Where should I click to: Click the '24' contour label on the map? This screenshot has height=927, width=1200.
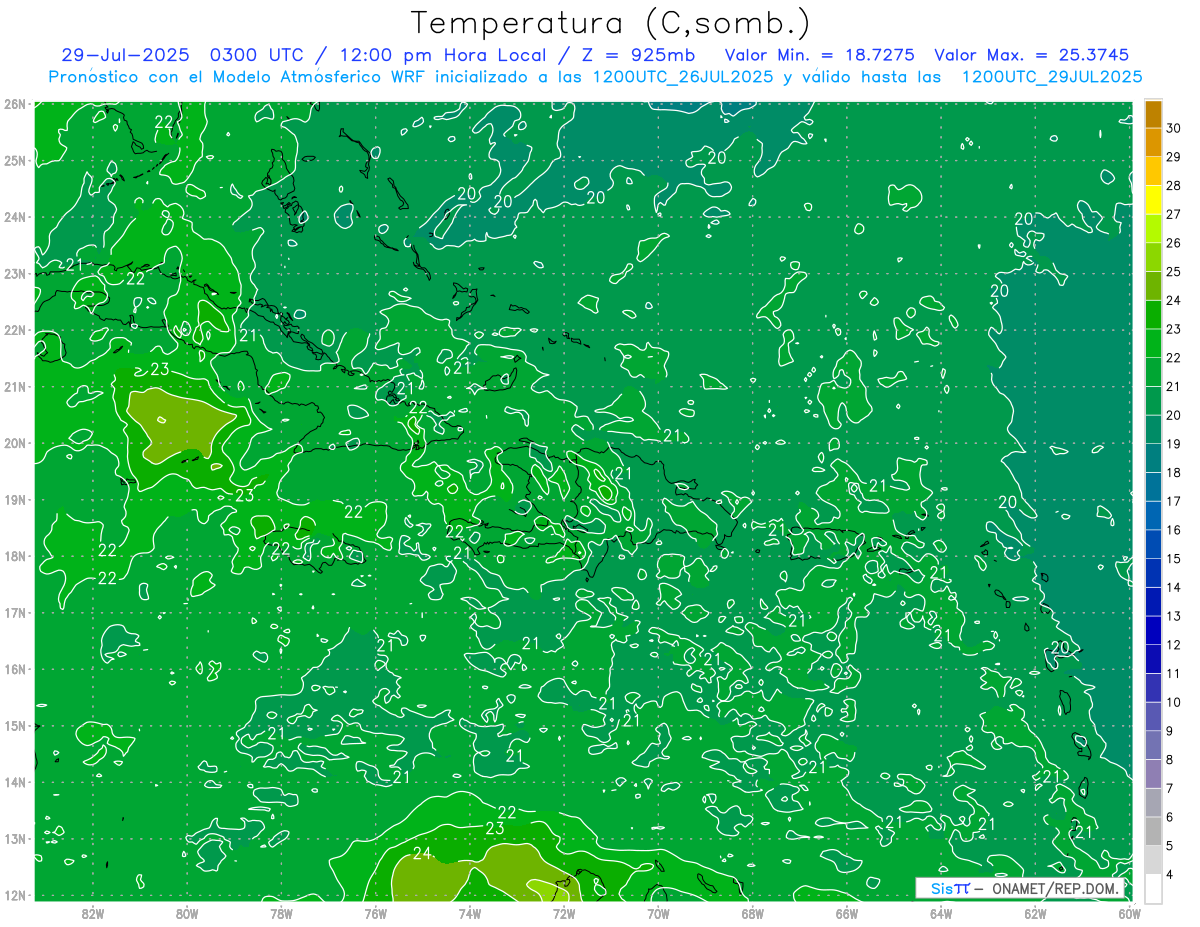click(422, 853)
